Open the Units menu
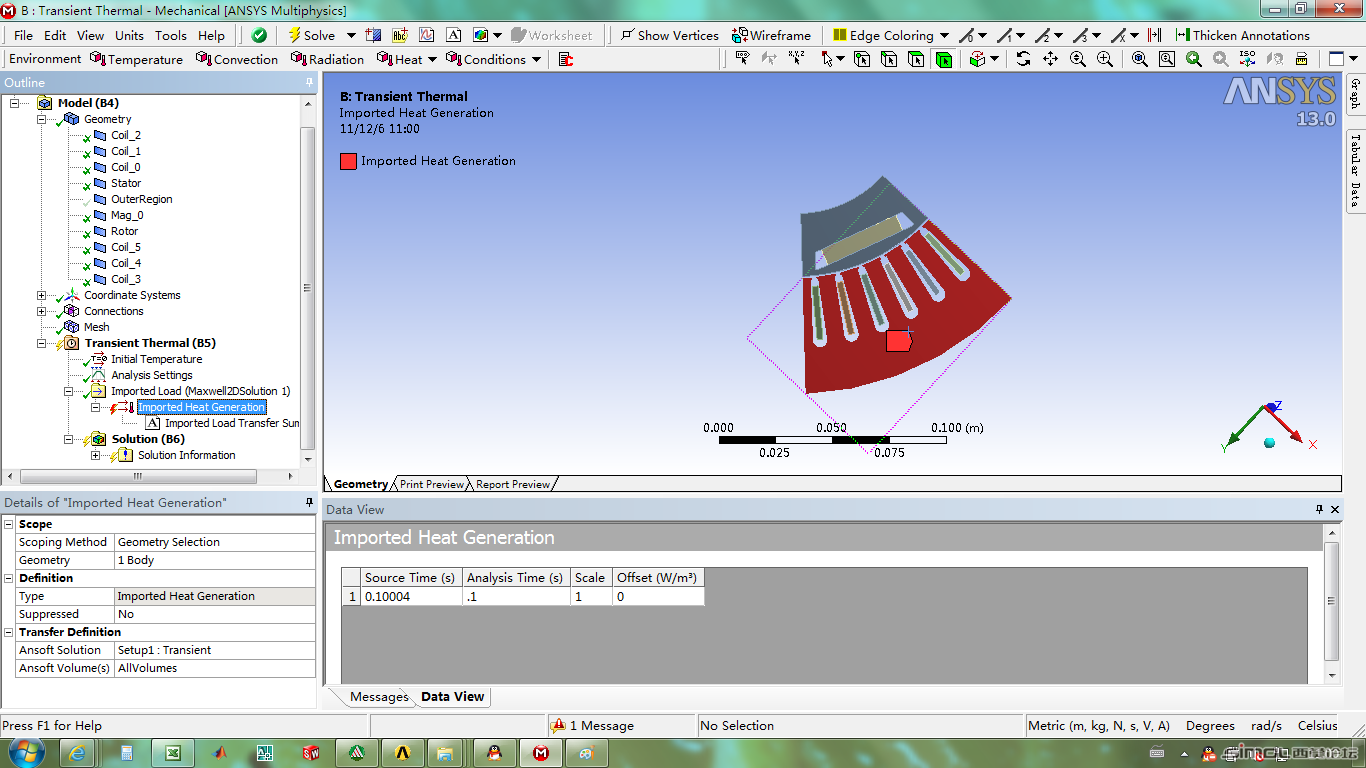 (129, 35)
